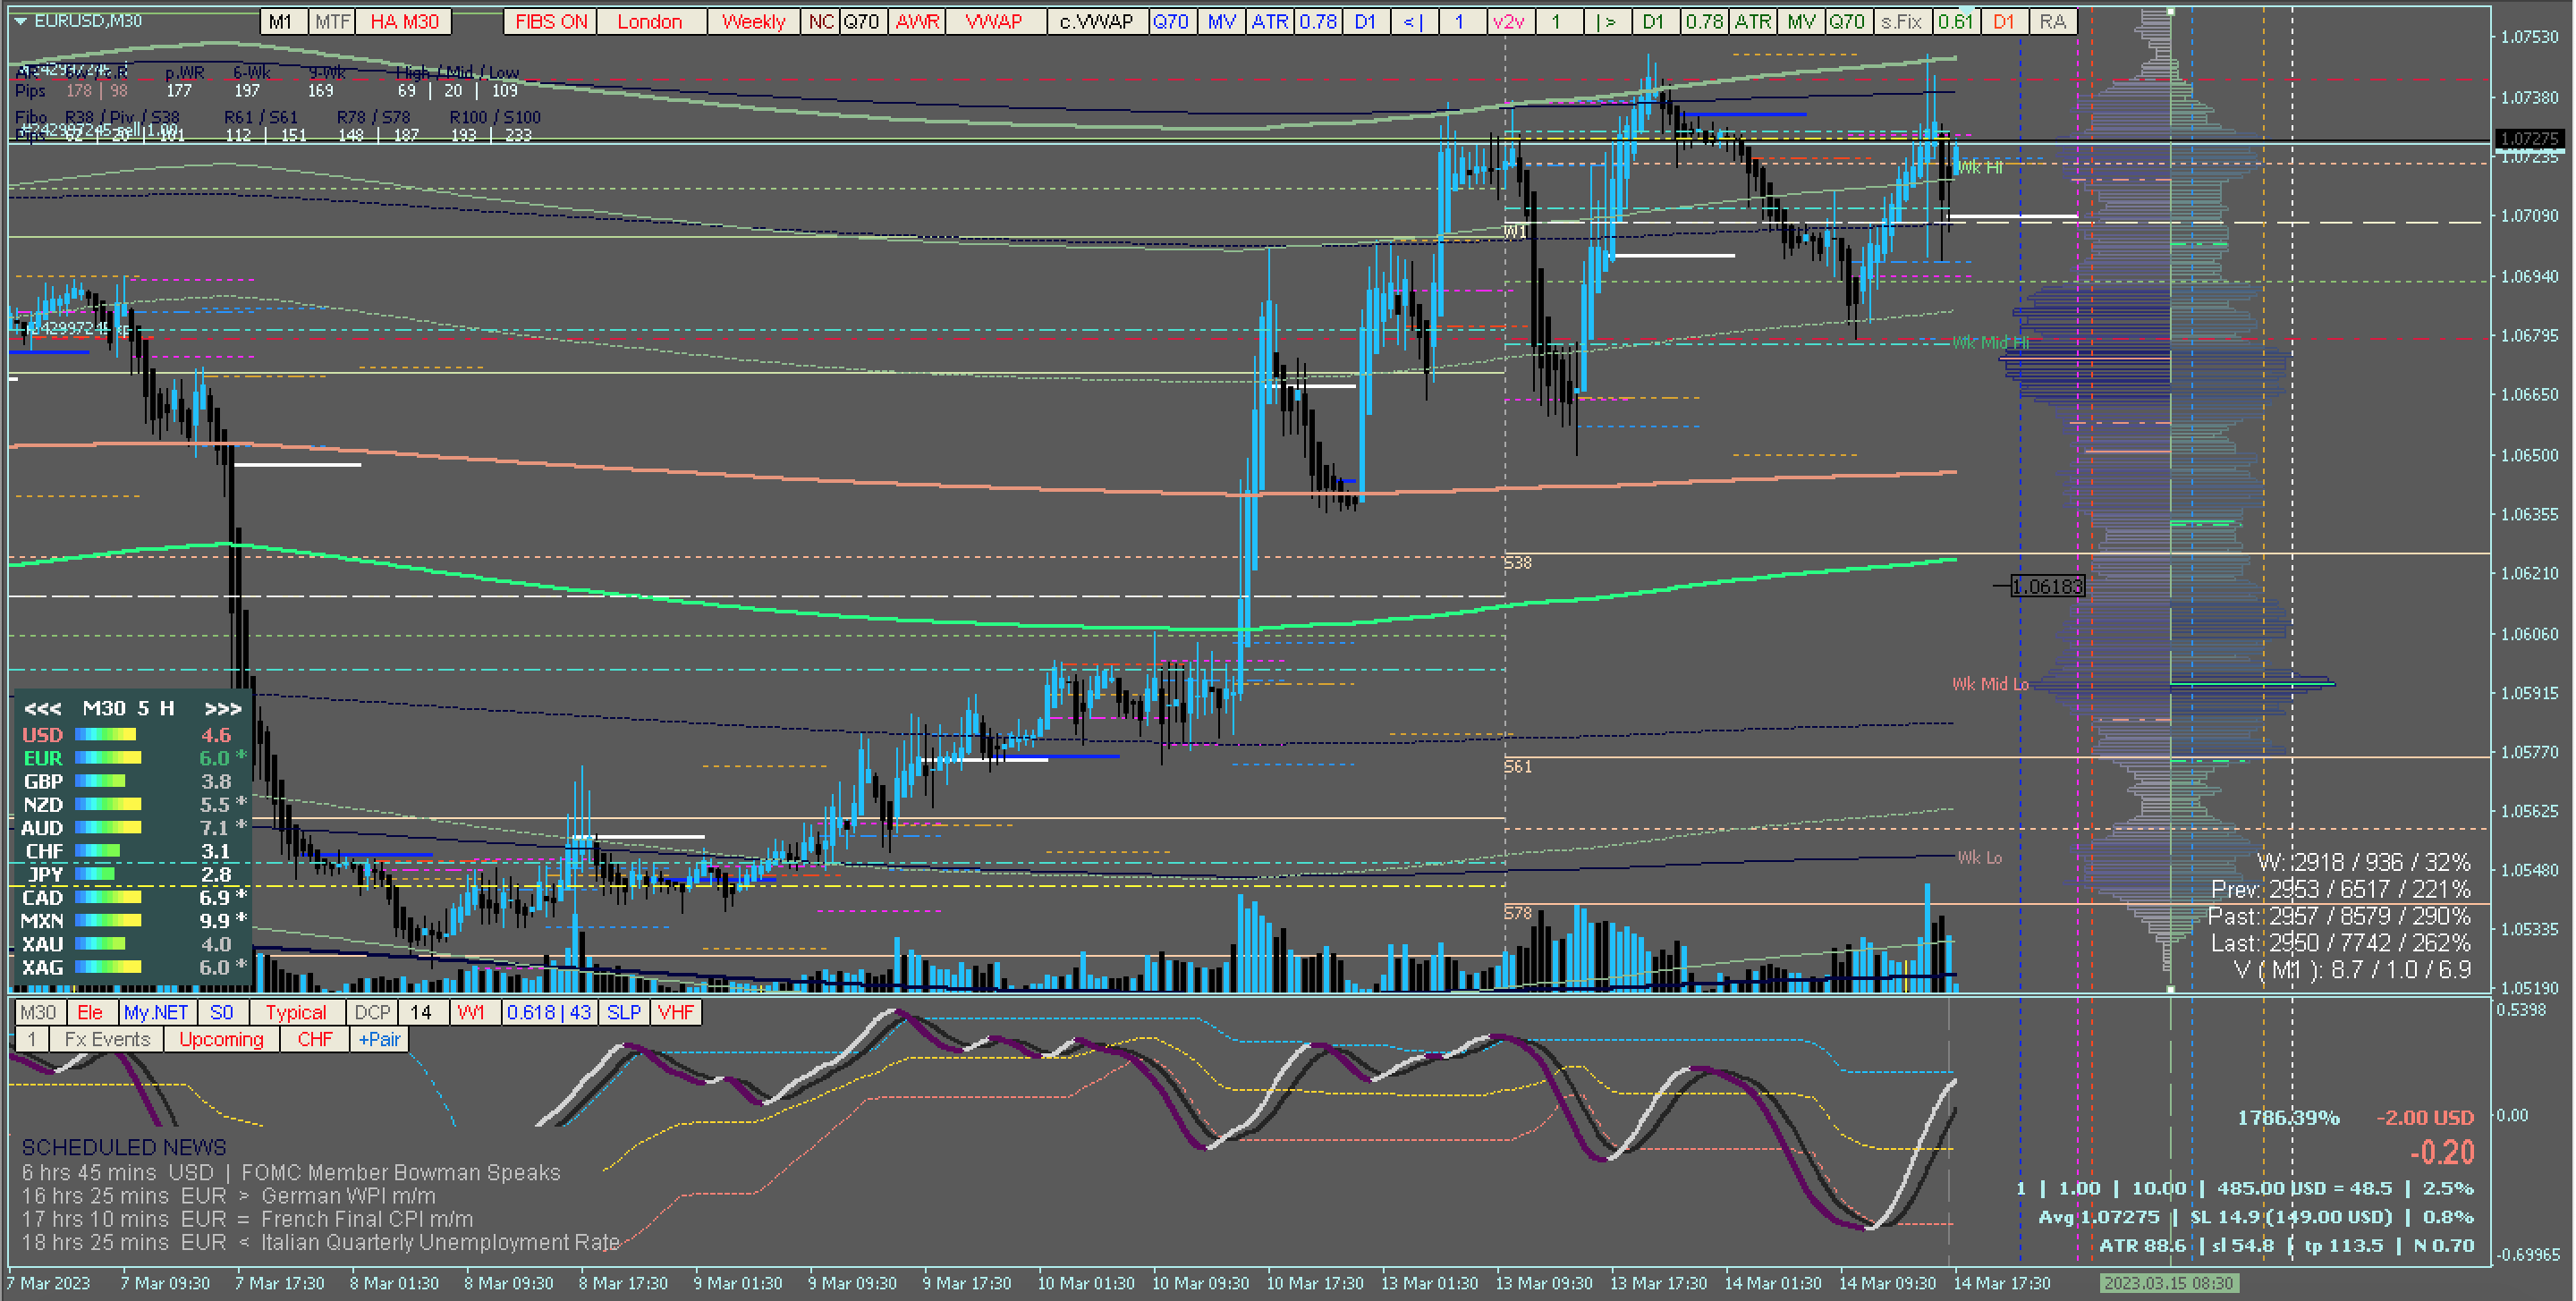Screen dimensions: 2576x1301
Task: Click the AUD strength color bar
Action: click(x=108, y=827)
